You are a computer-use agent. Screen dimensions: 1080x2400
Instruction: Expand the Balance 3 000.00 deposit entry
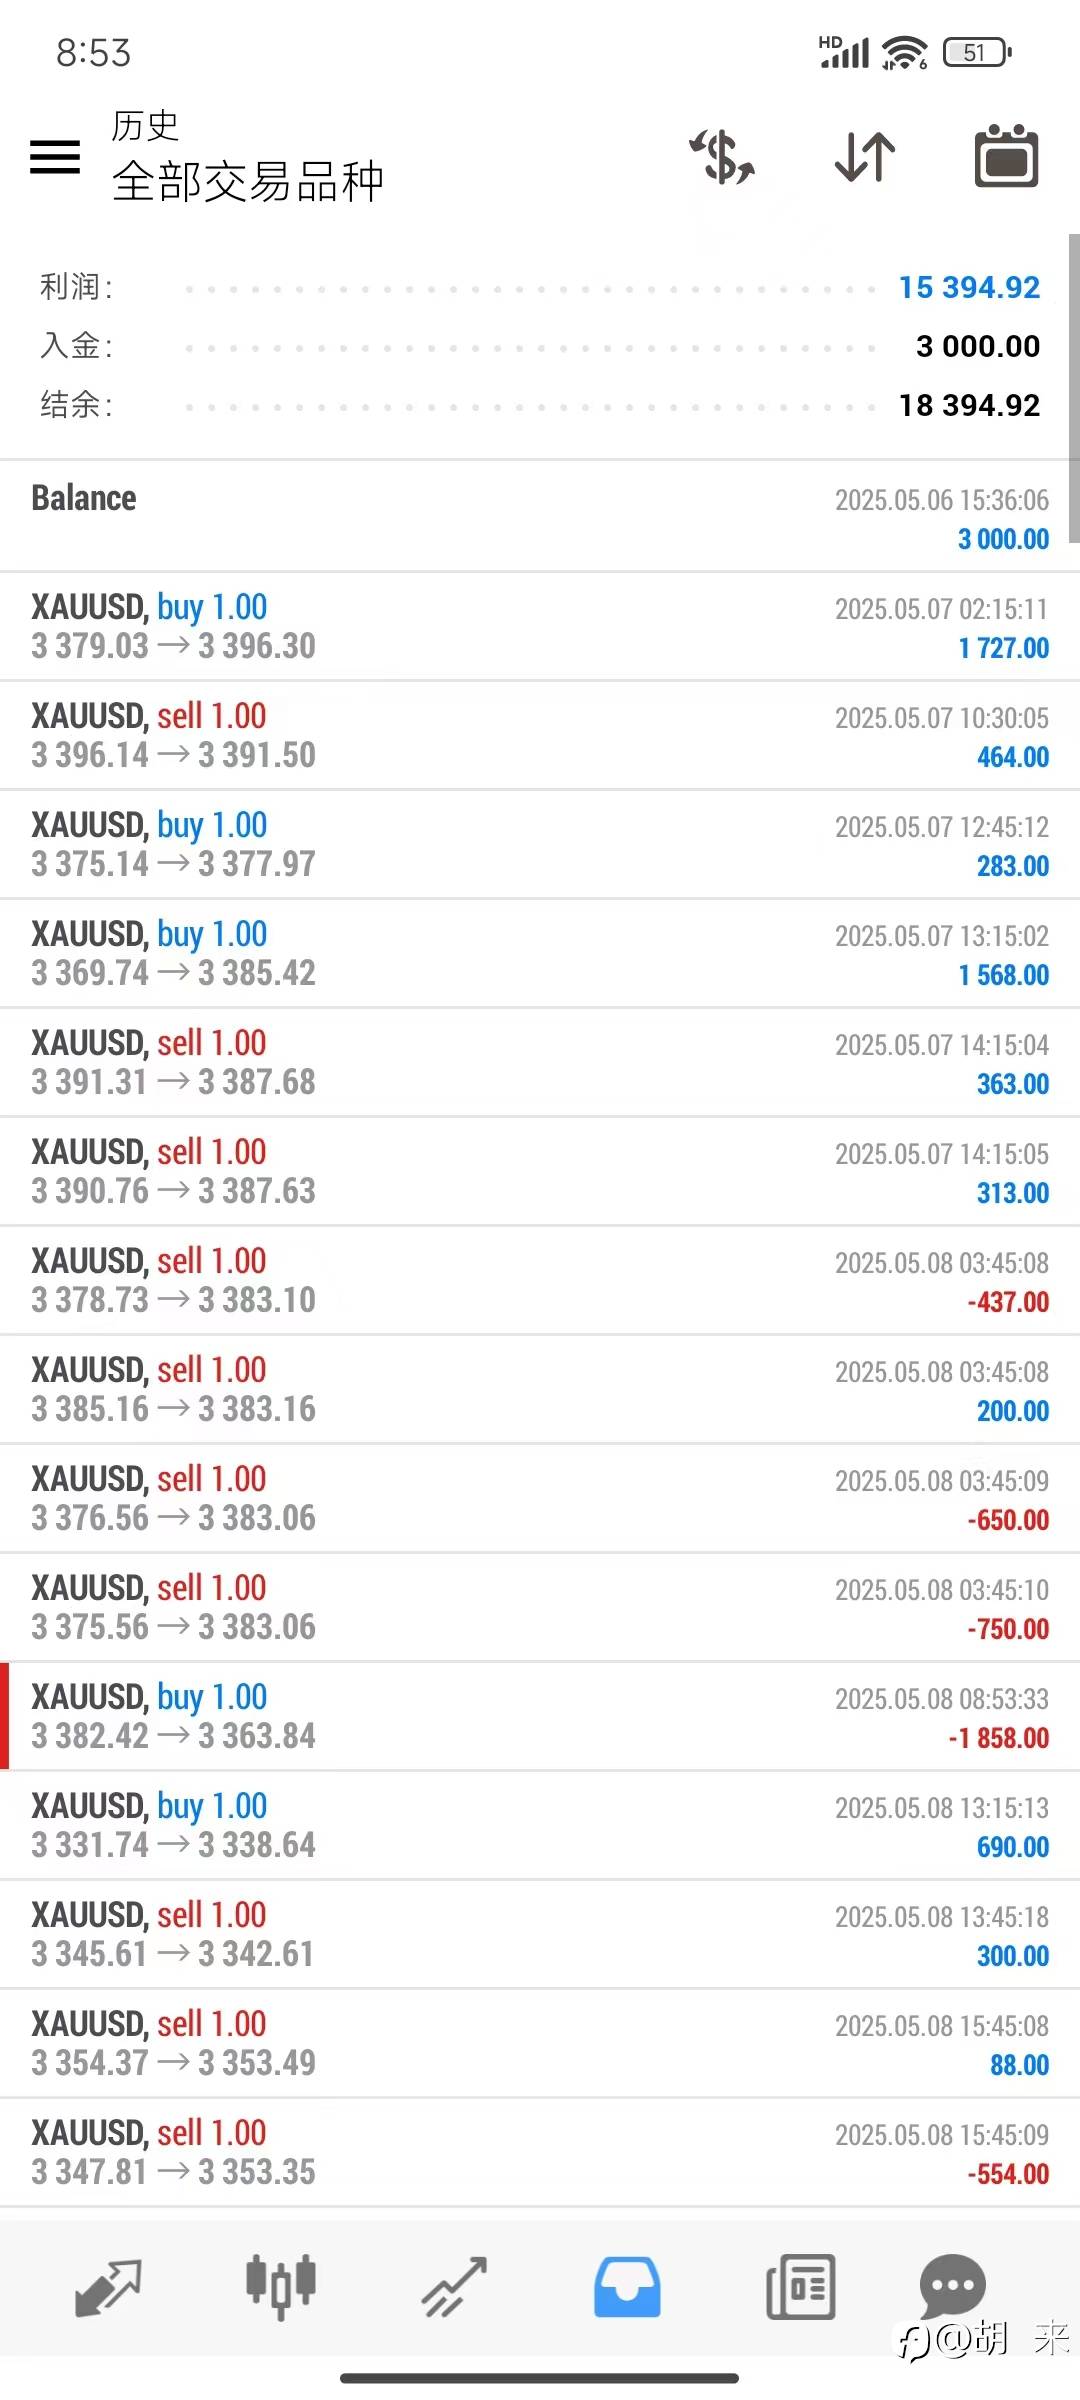540,517
